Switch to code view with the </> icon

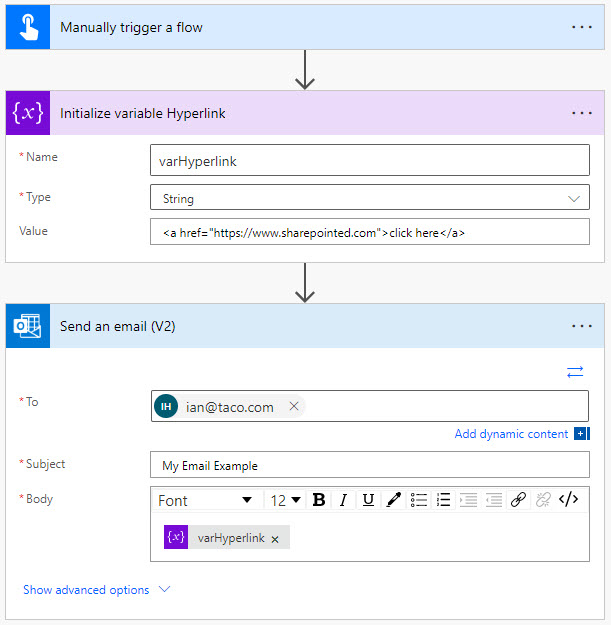click(568, 499)
